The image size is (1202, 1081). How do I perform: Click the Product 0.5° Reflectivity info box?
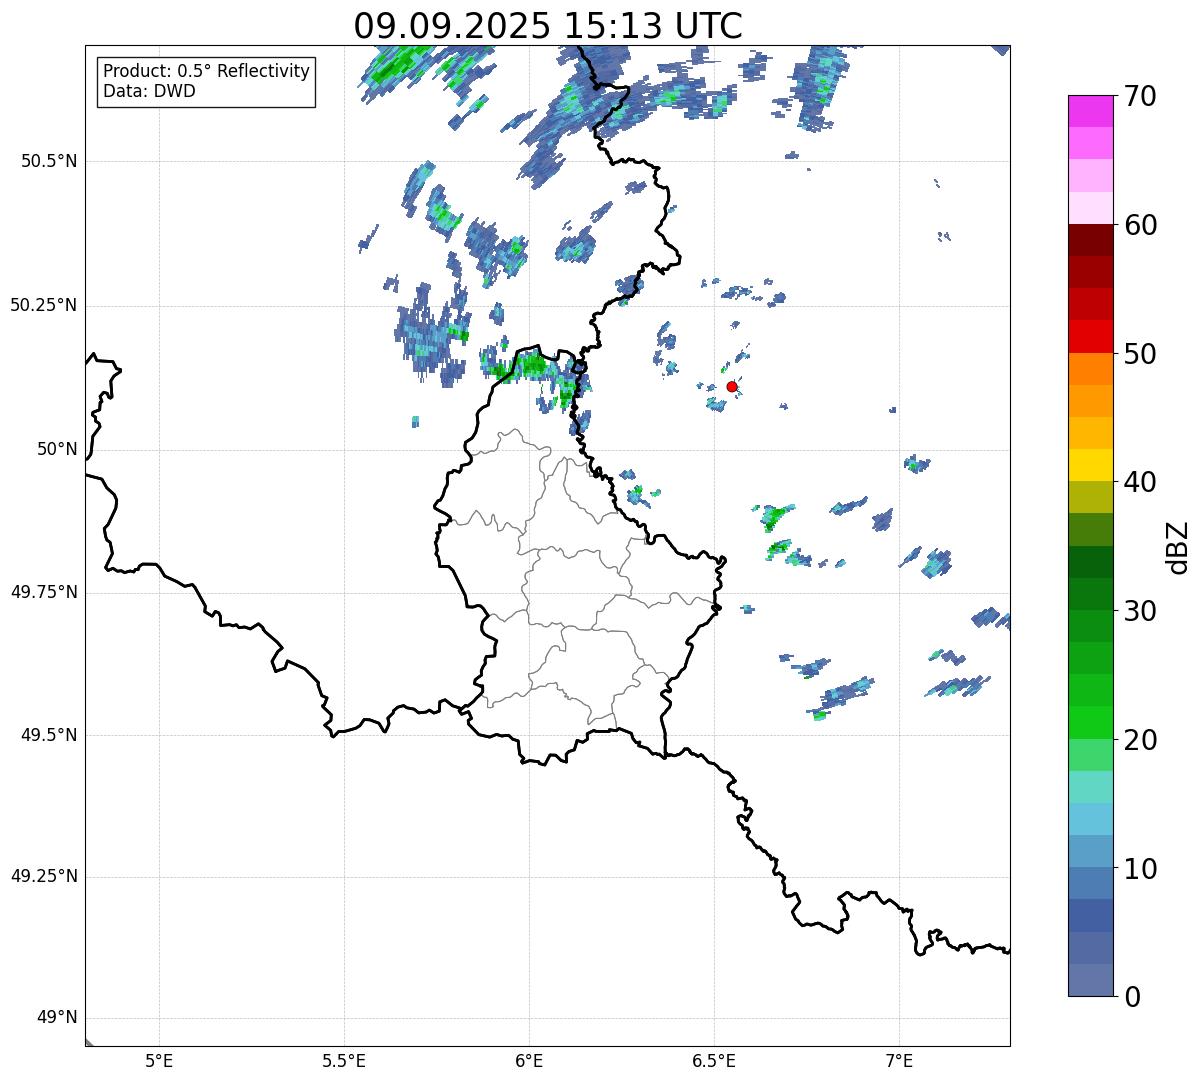point(206,81)
